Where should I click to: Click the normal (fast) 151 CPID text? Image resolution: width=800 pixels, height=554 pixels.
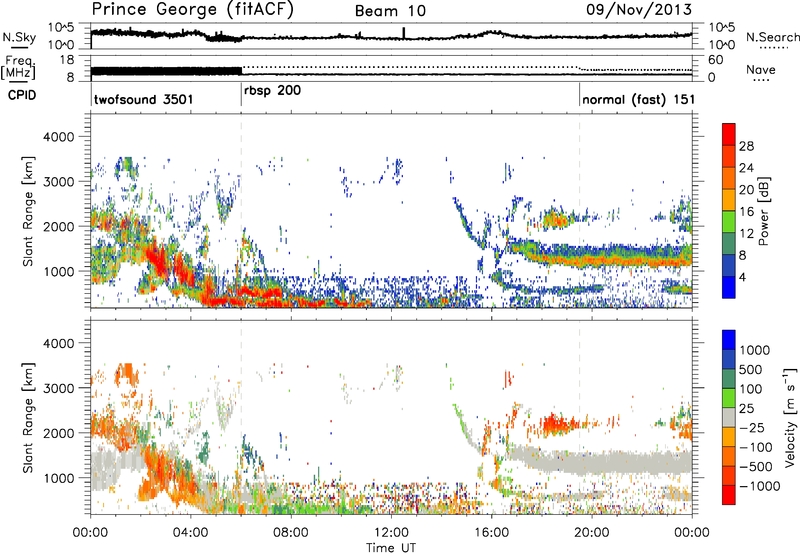tap(638, 99)
